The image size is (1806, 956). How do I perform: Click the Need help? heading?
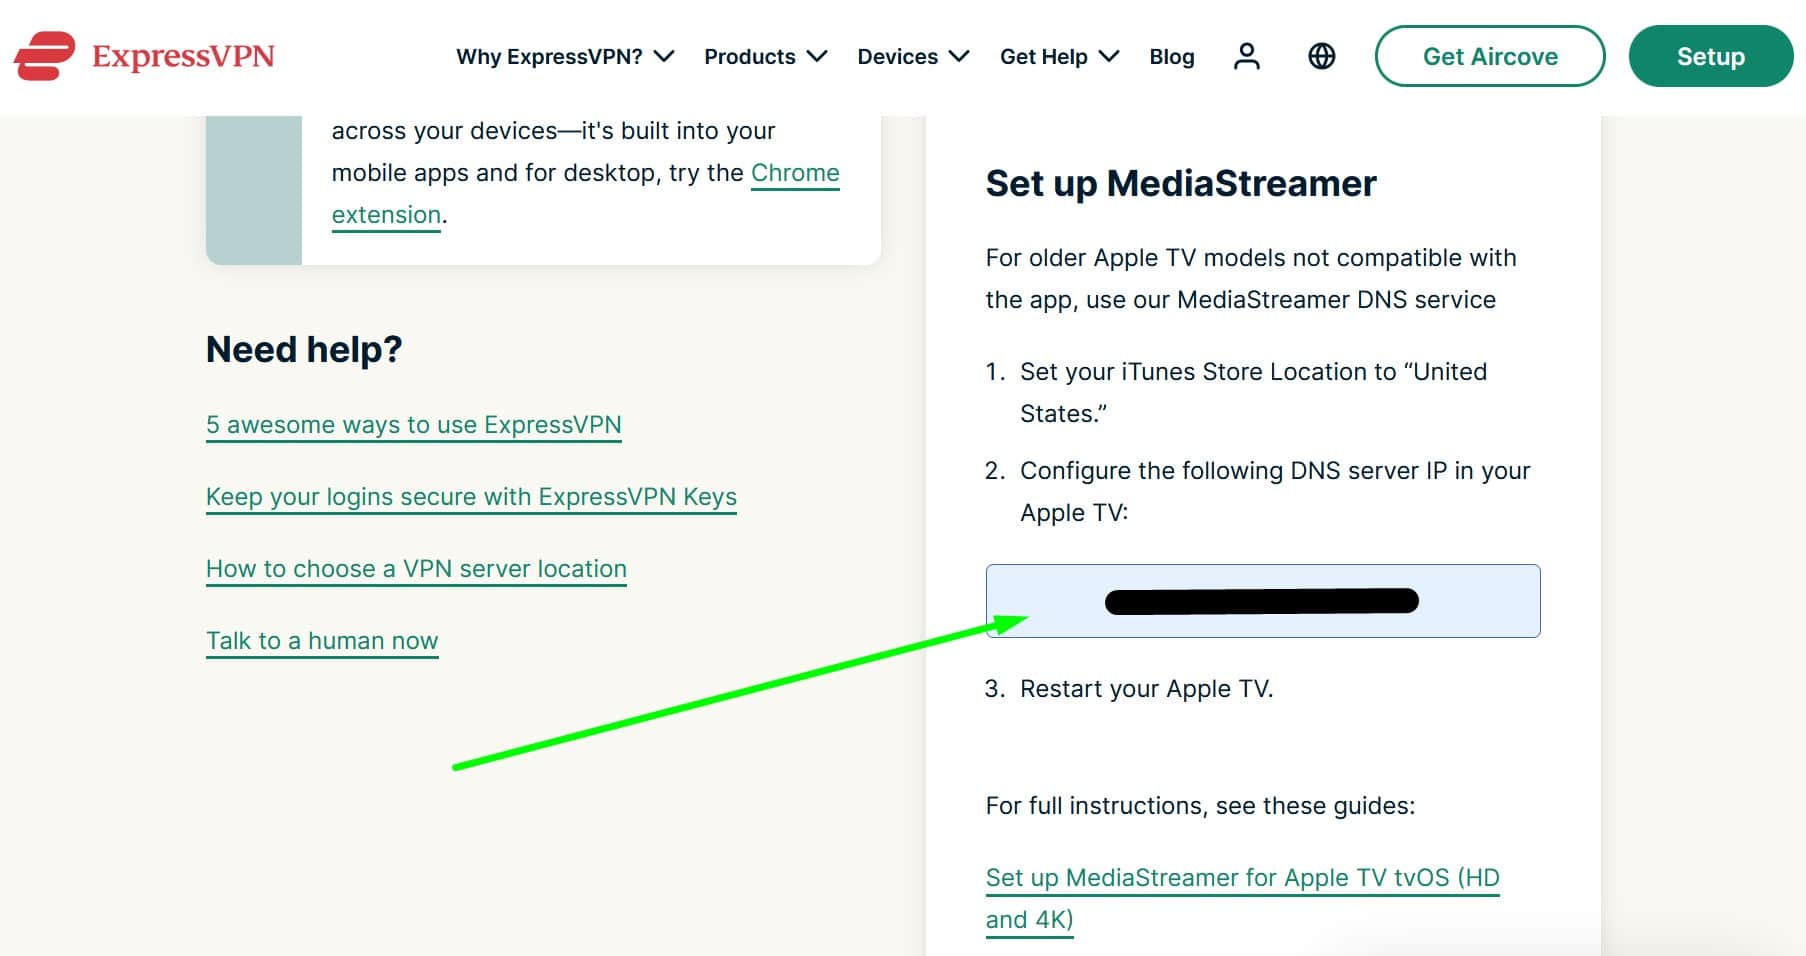(x=304, y=350)
